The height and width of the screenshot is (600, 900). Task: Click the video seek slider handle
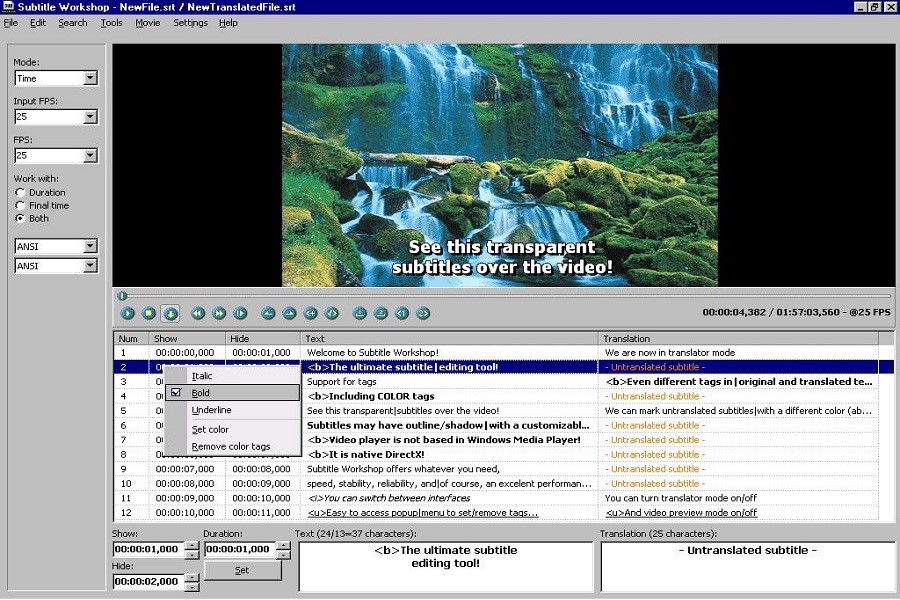[x=122, y=296]
